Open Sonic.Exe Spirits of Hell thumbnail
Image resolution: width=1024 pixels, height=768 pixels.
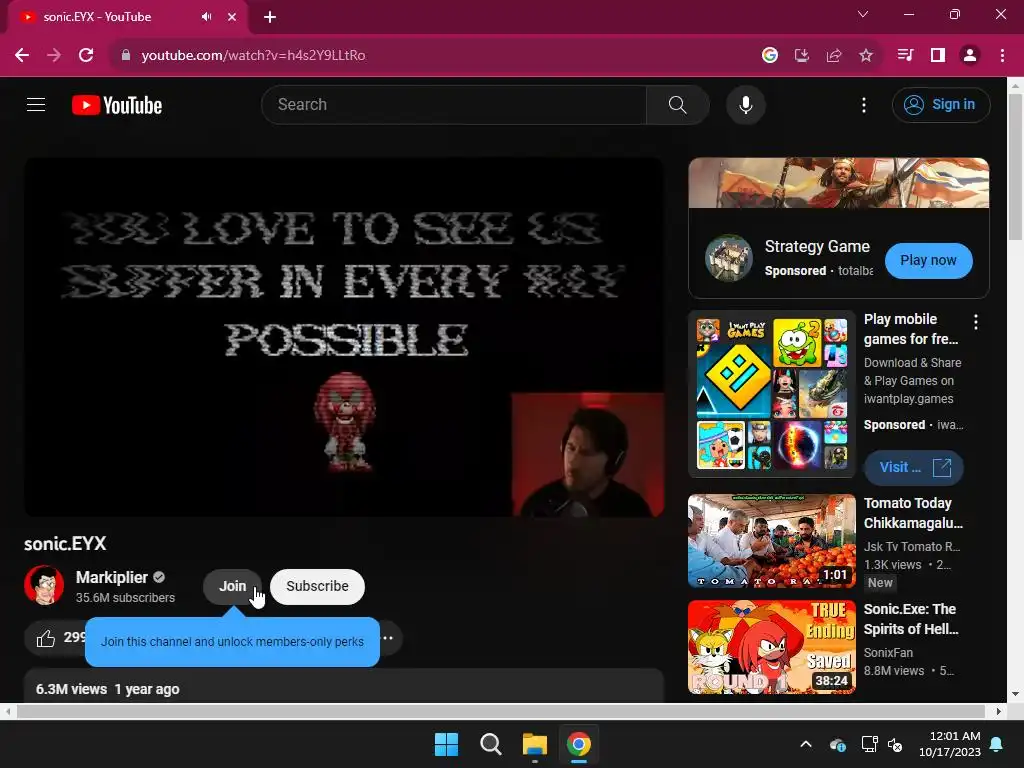(x=772, y=647)
